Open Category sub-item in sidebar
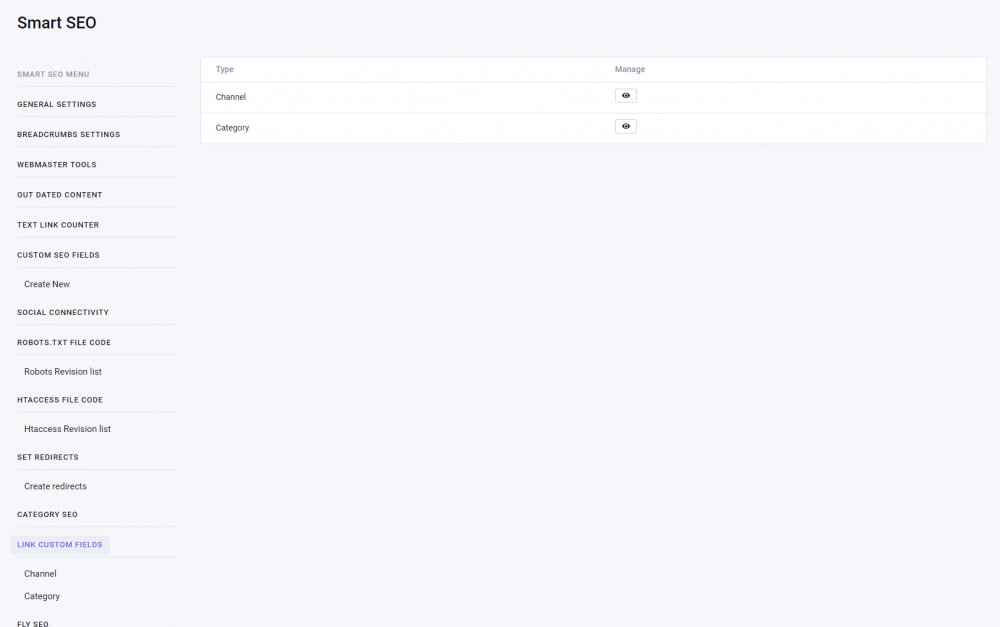This screenshot has height=627, width=1000. pos(42,596)
